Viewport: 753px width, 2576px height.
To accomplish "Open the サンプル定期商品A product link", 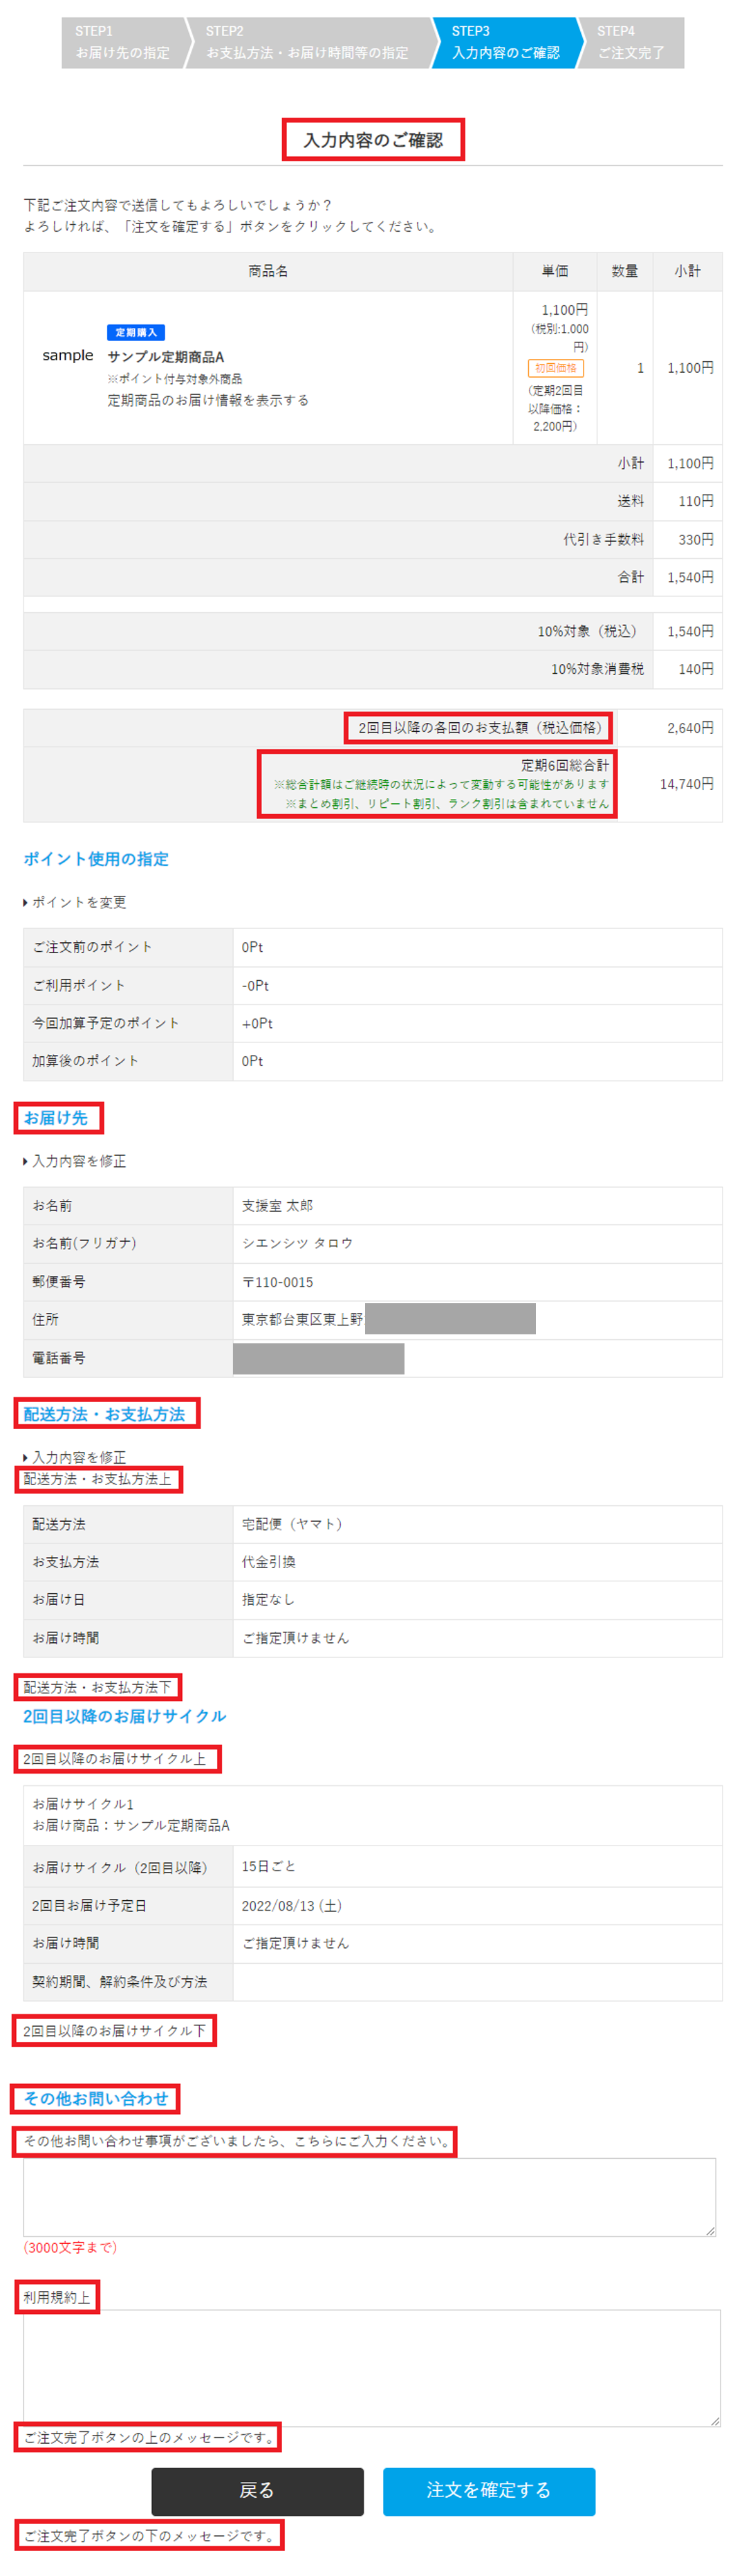I will point(166,357).
